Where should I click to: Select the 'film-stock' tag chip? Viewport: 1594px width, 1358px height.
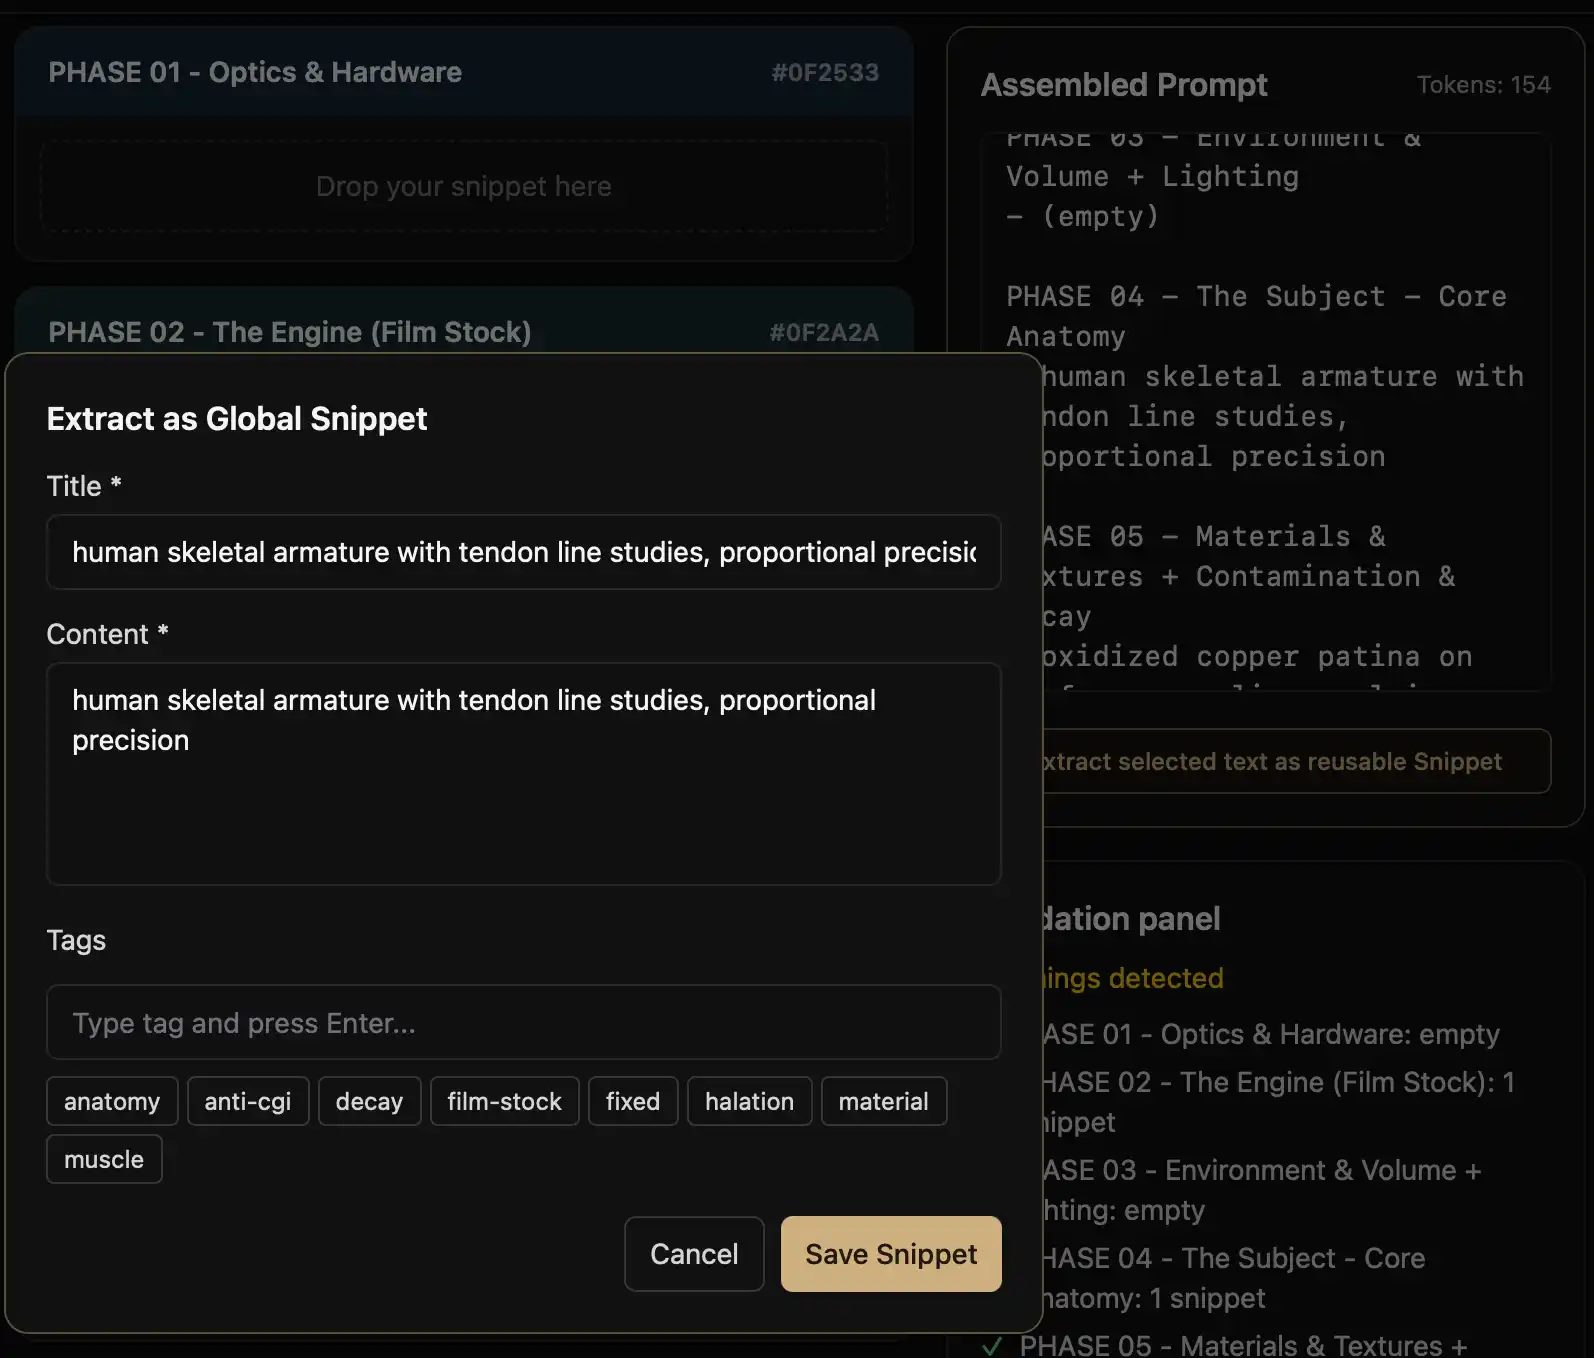click(x=504, y=1101)
